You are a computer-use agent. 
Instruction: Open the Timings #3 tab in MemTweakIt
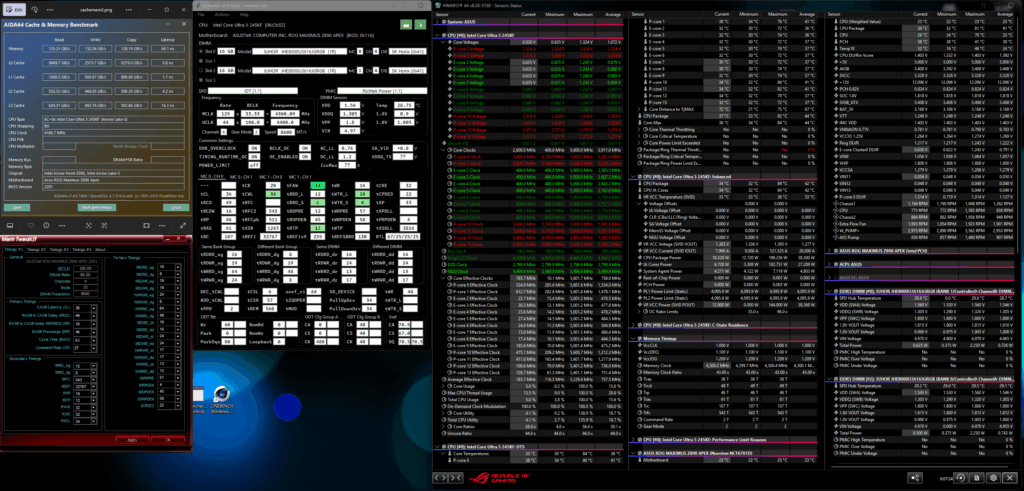click(x=59, y=249)
